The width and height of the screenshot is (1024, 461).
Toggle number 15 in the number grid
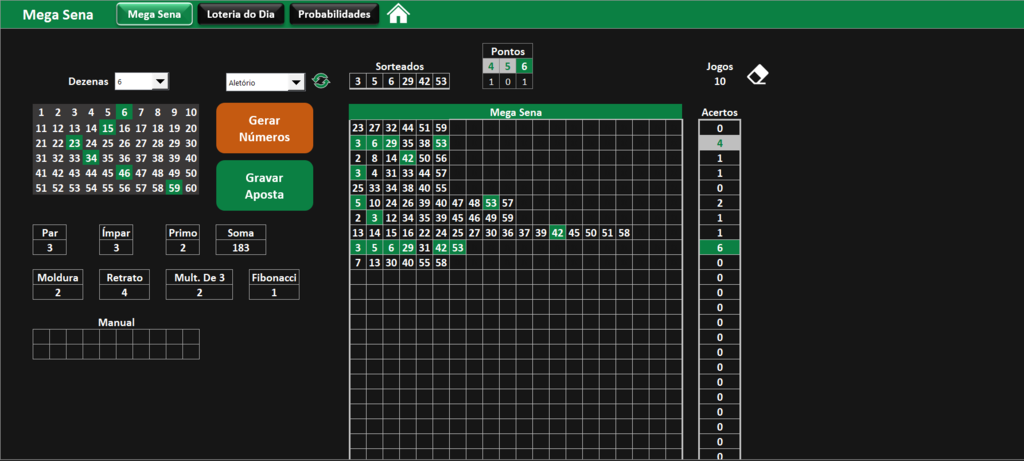pyautogui.click(x=107, y=128)
